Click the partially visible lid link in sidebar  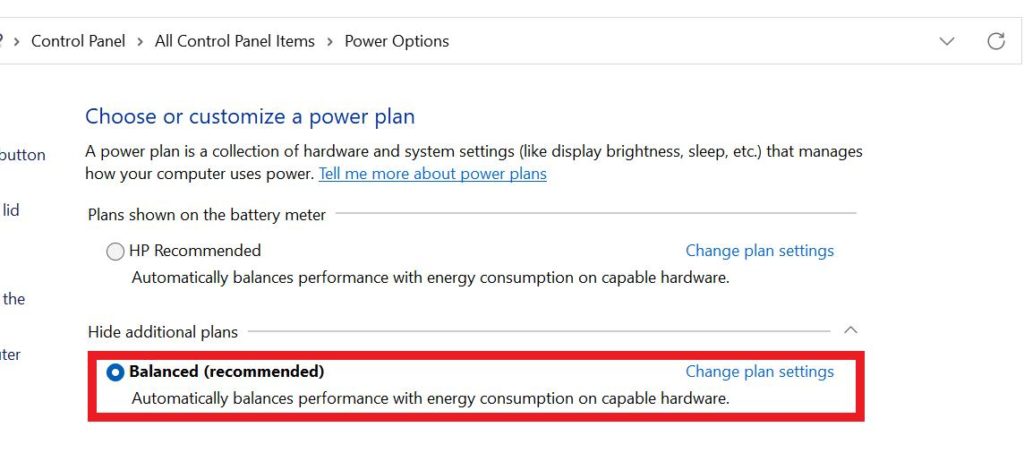click(11, 210)
